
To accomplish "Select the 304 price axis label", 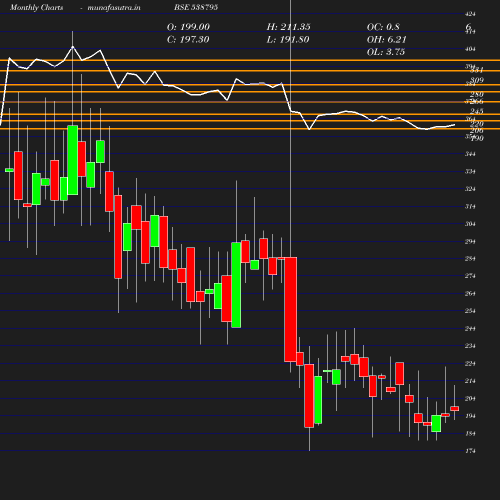I will [x=470, y=224].
